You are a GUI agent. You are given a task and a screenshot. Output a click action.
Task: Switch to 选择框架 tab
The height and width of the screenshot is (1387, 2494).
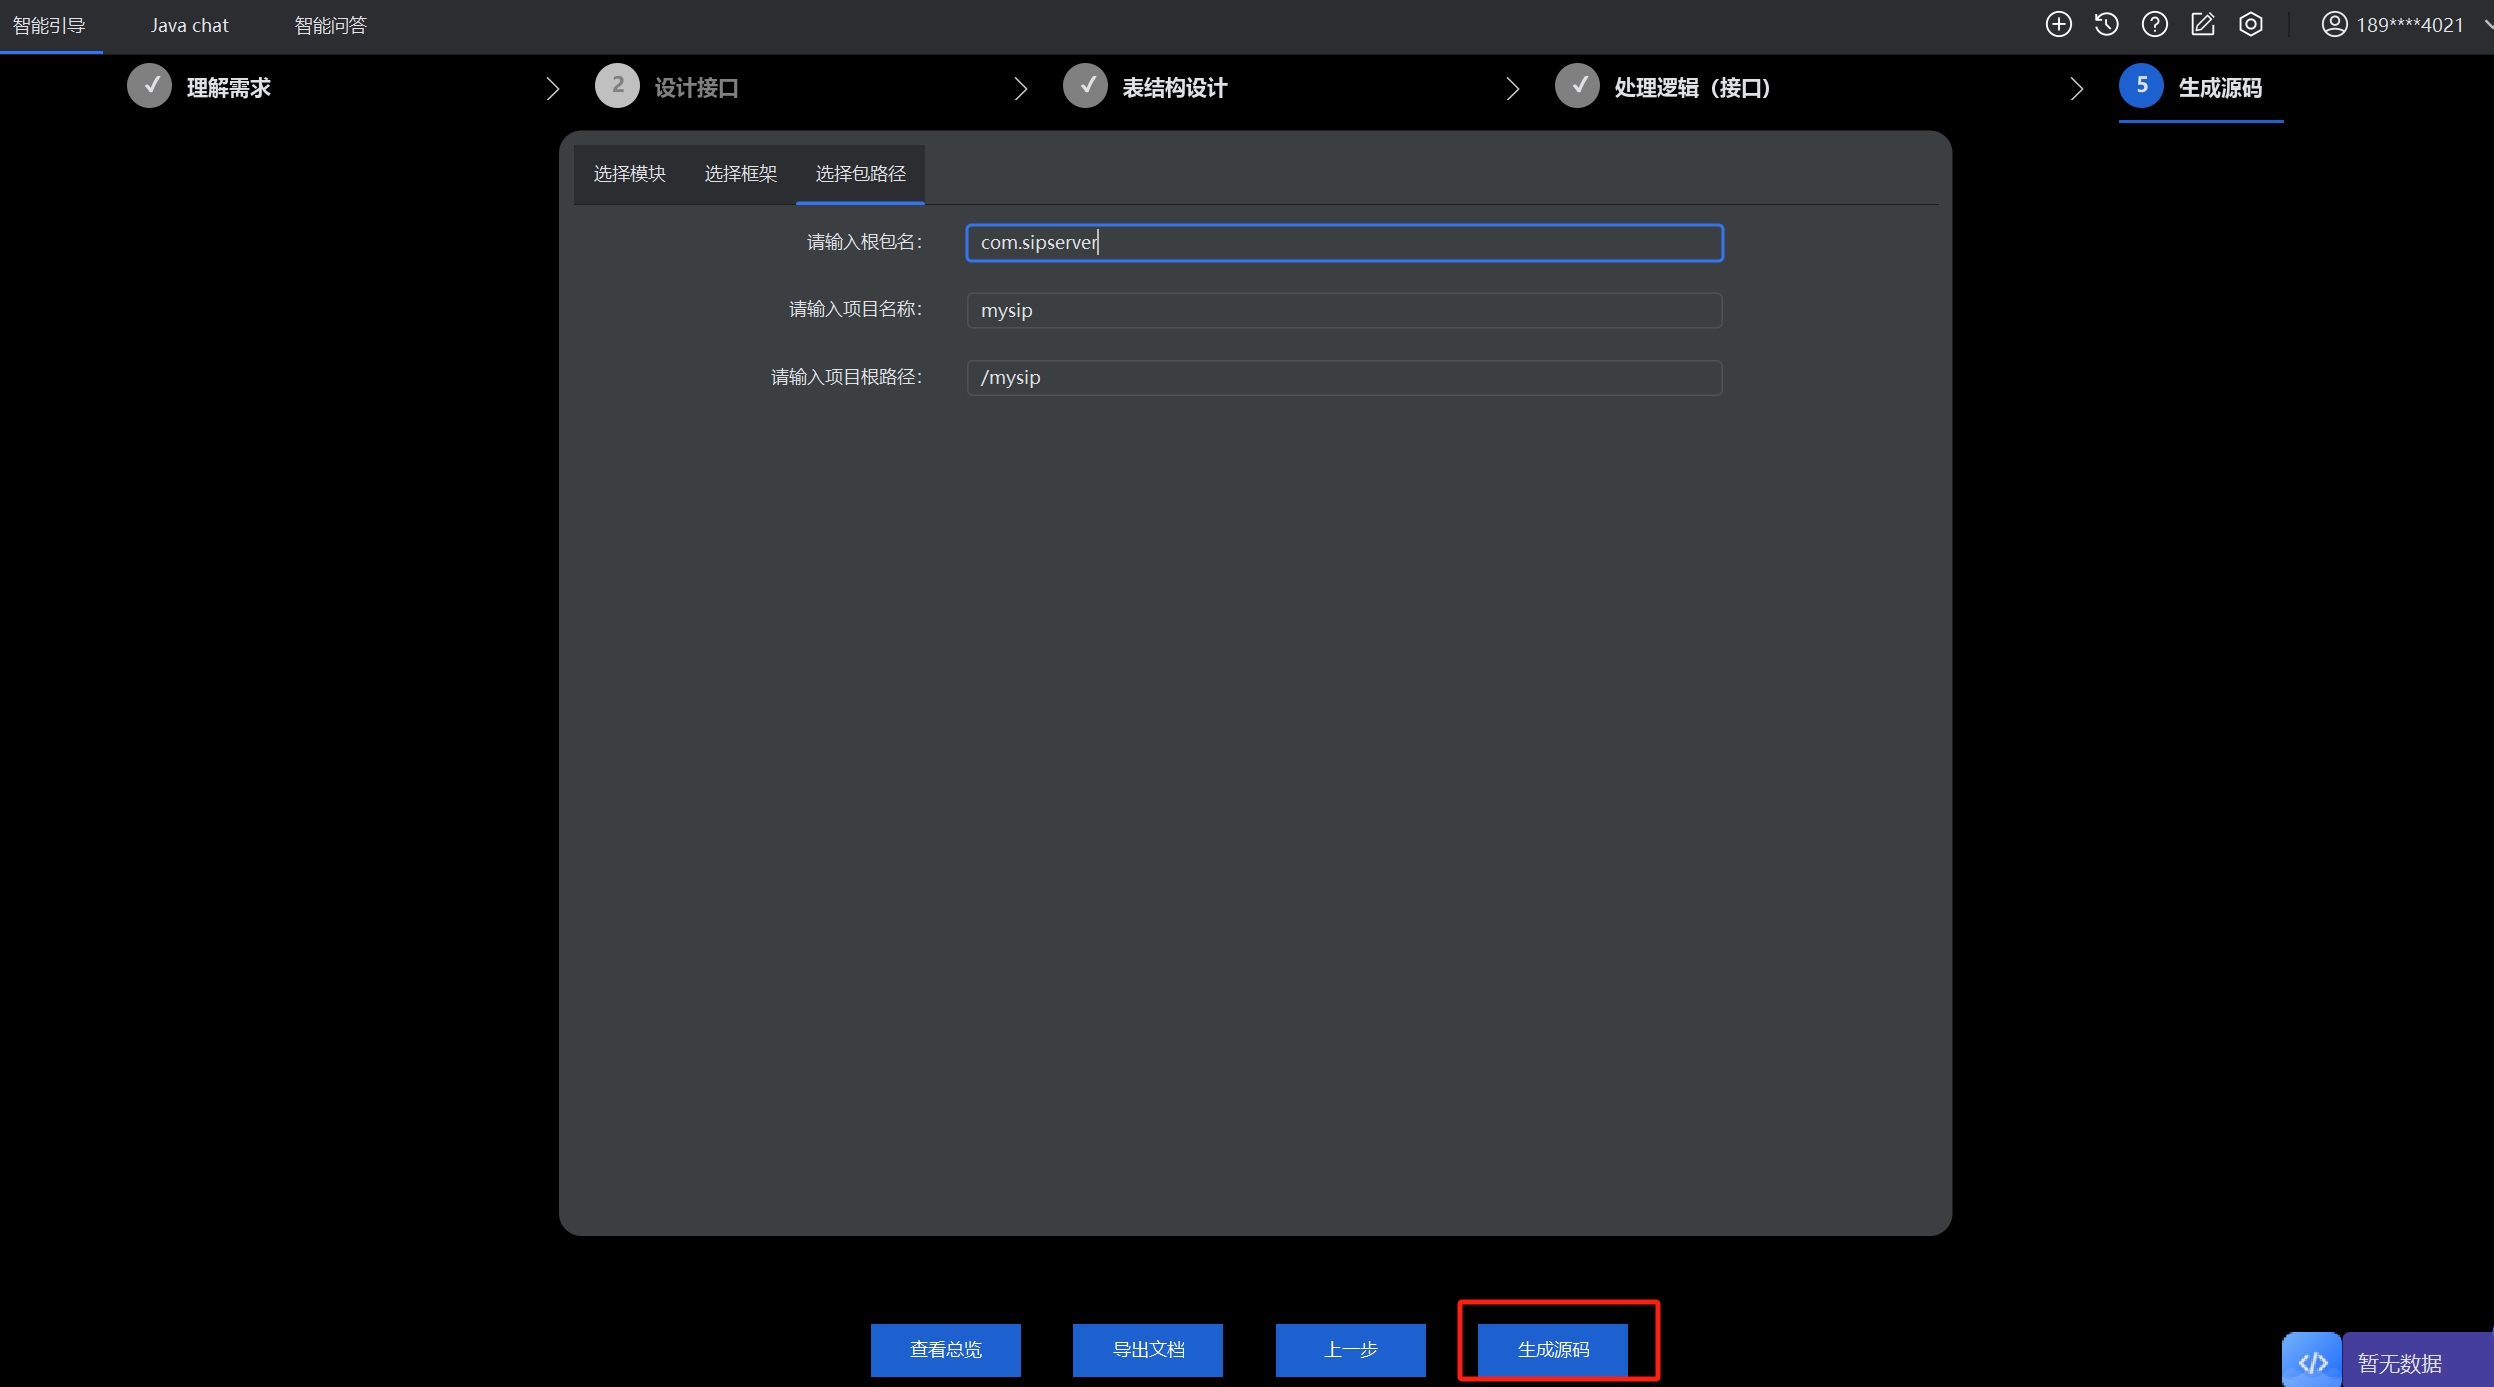pyautogui.click(x=740, y=174)
